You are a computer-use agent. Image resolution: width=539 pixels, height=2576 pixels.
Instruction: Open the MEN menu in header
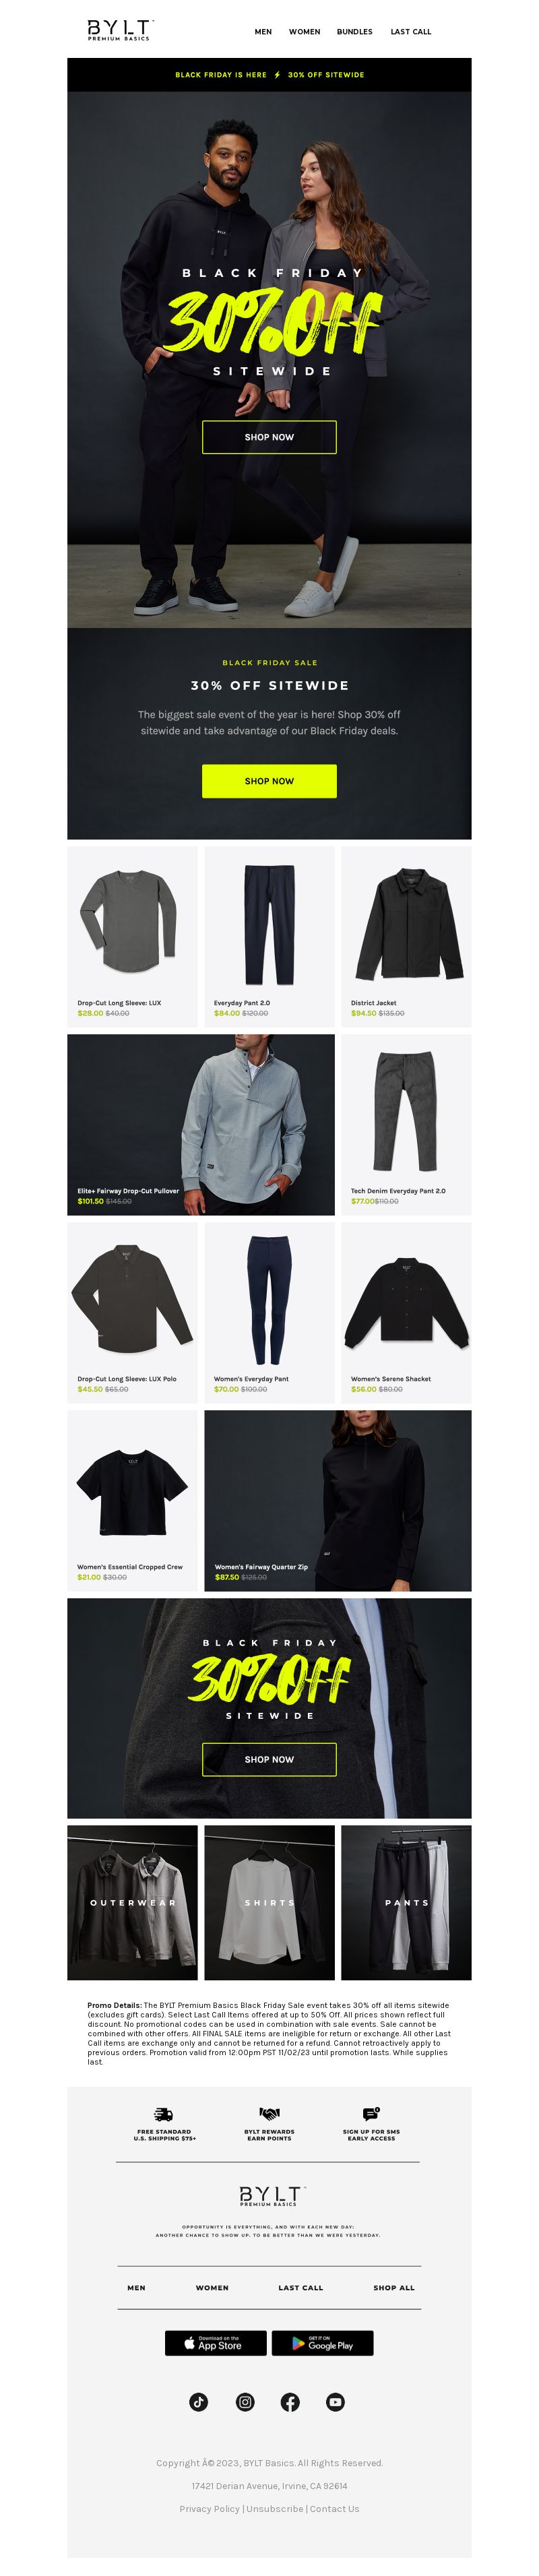point(263,32)
